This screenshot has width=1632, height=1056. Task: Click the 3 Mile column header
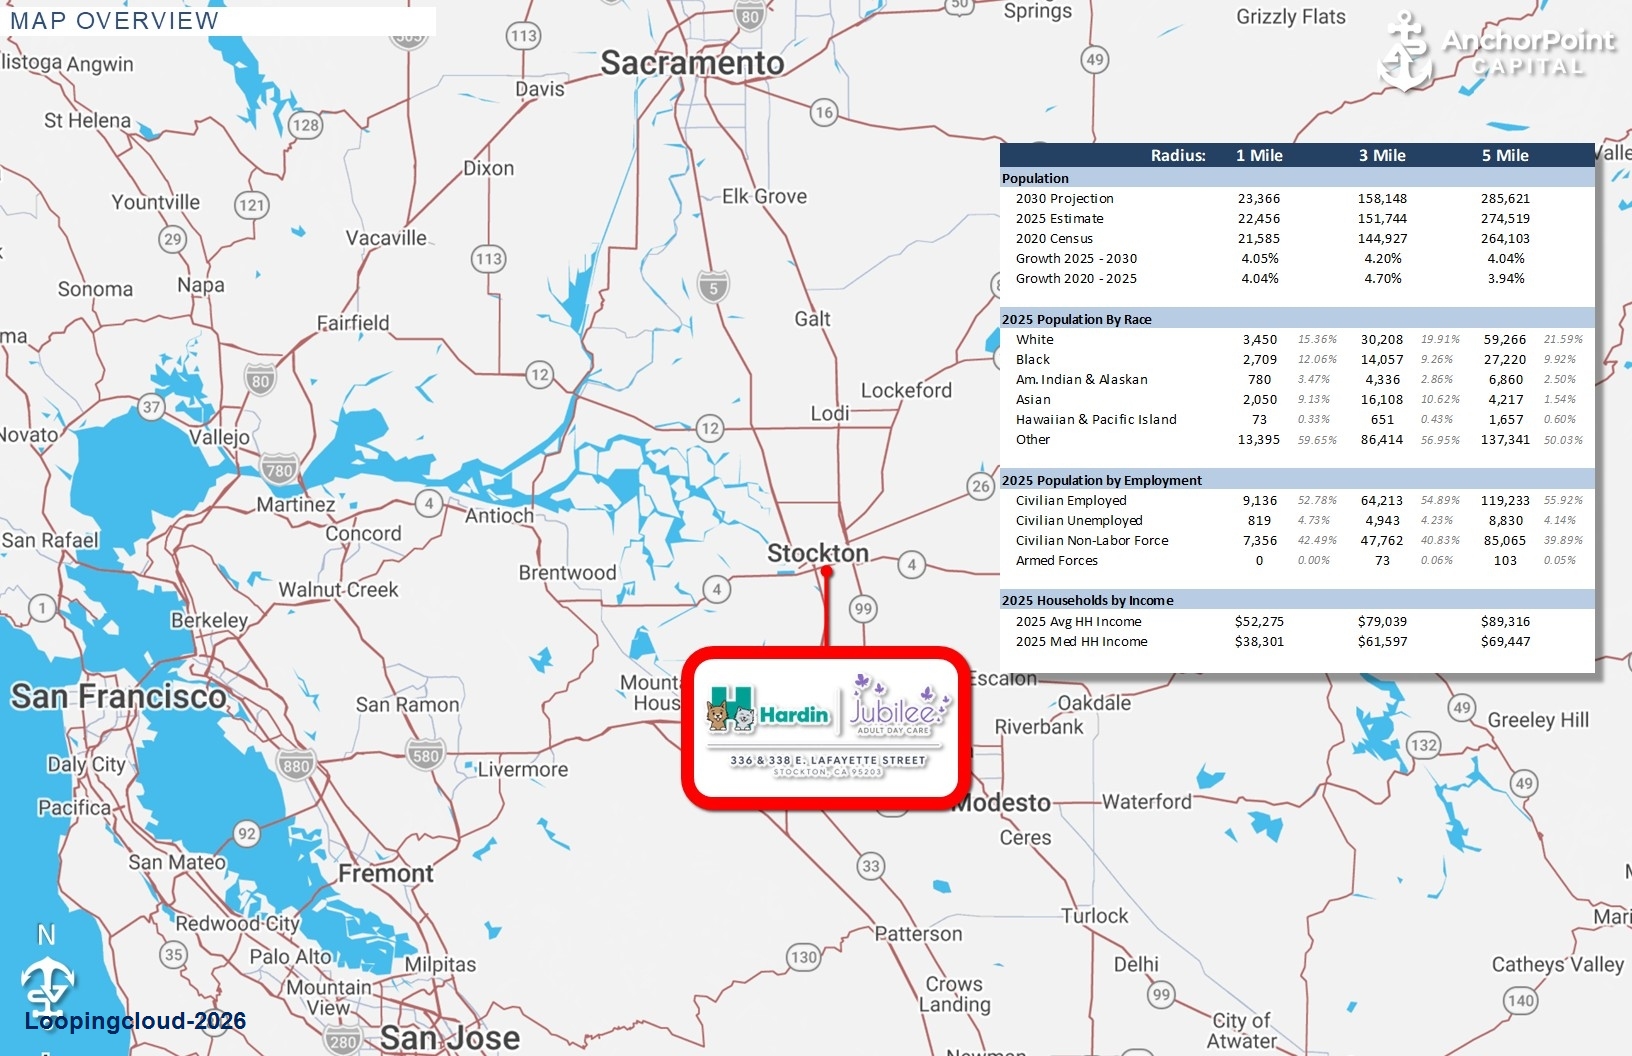pos(1382,155)
